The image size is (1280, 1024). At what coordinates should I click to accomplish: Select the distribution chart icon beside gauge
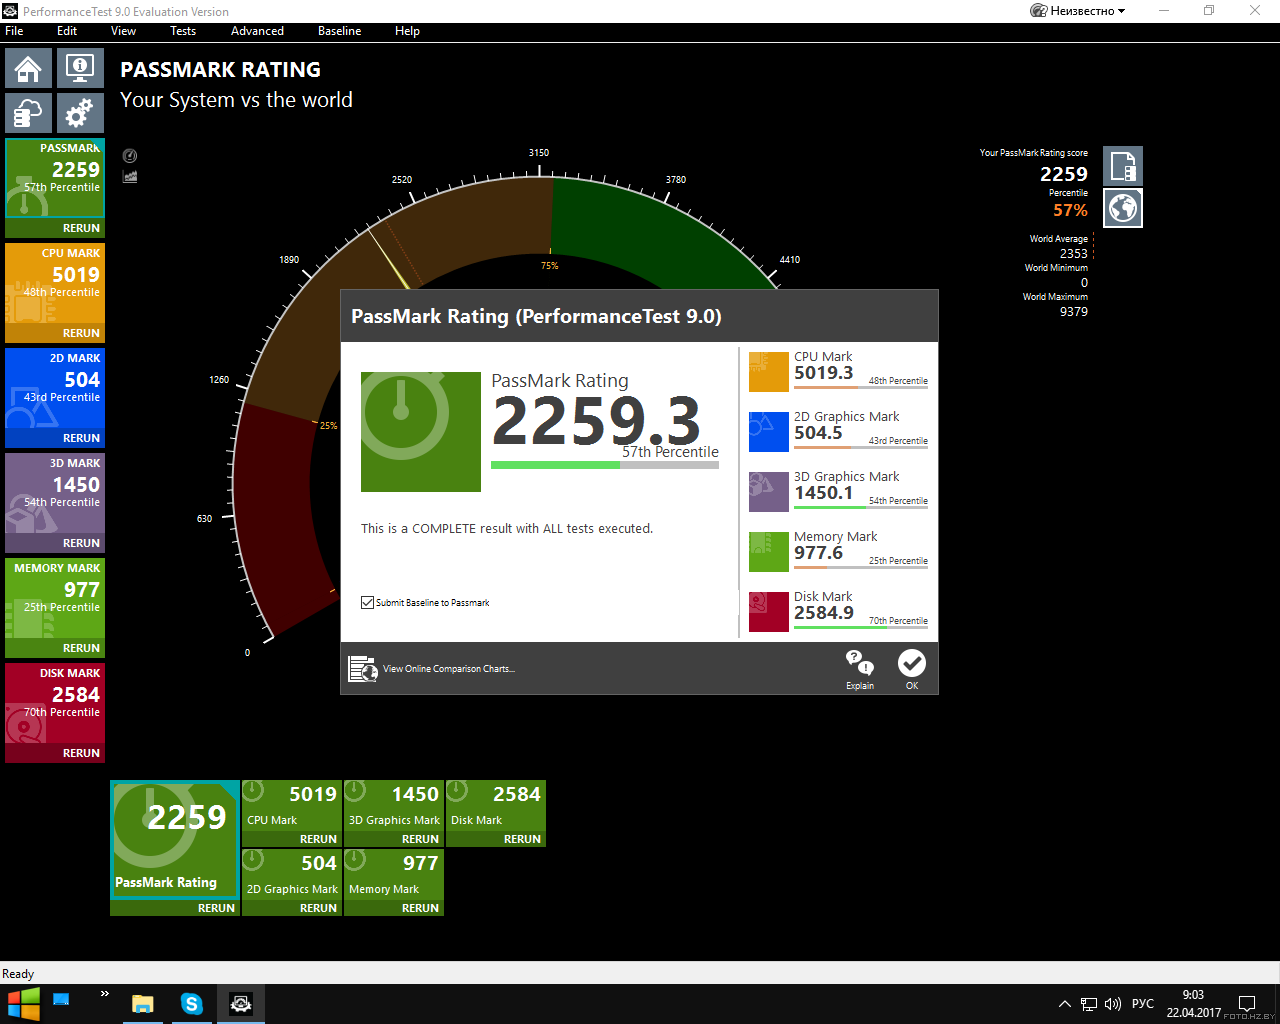(130, 177)
